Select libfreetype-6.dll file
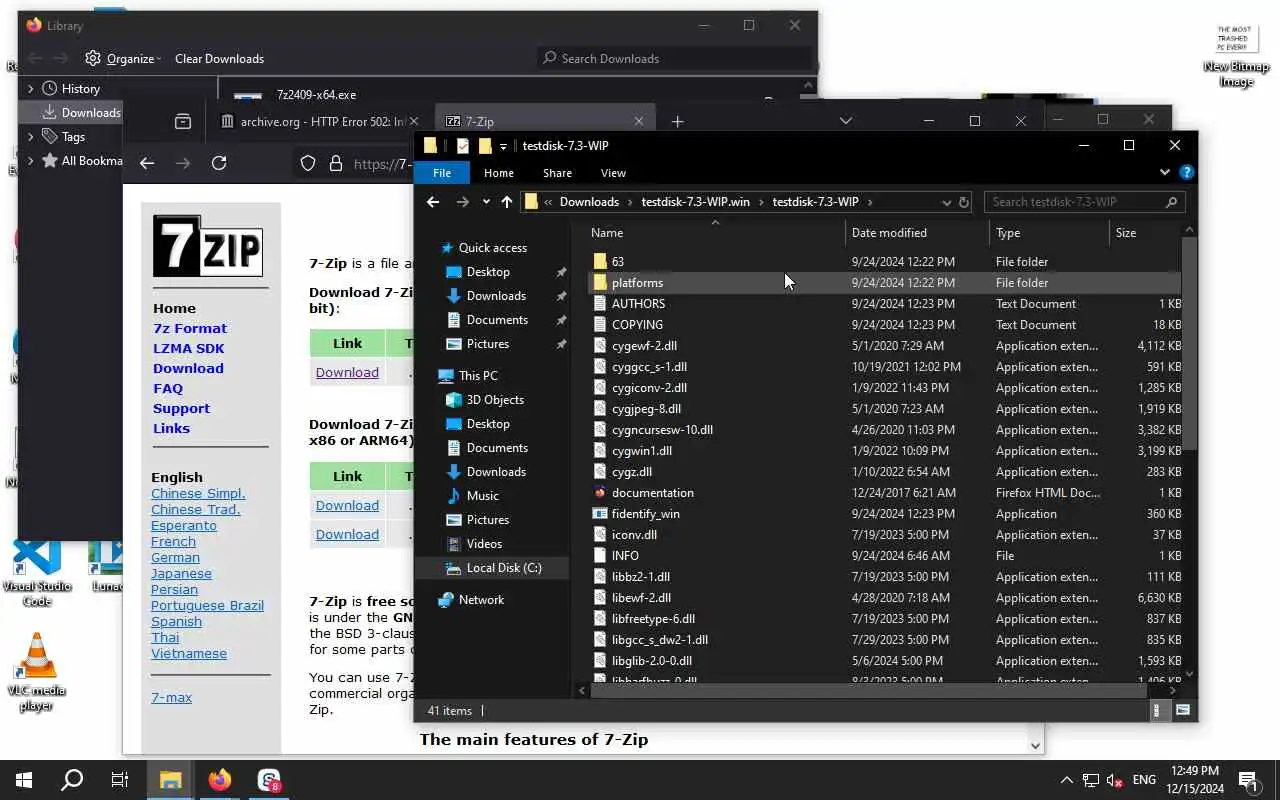The image size is (1280, 800). [x=653, y=619]
